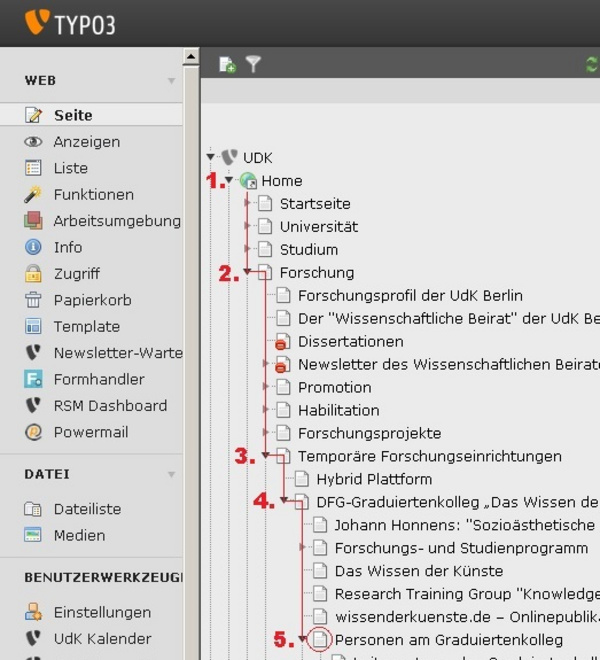Click the RSM Dashboard icon
This screenshot has width=600, height=660.
coord(33,405)
